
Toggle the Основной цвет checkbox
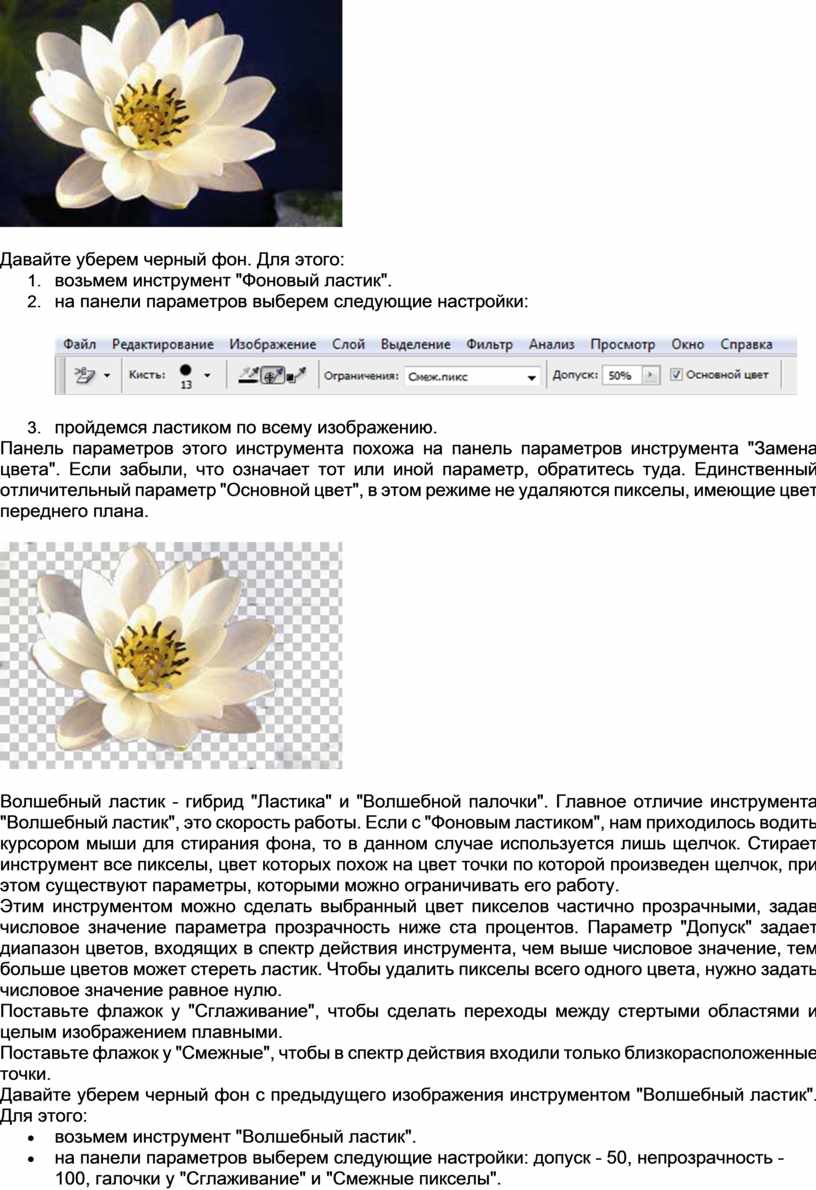point(676,375)
